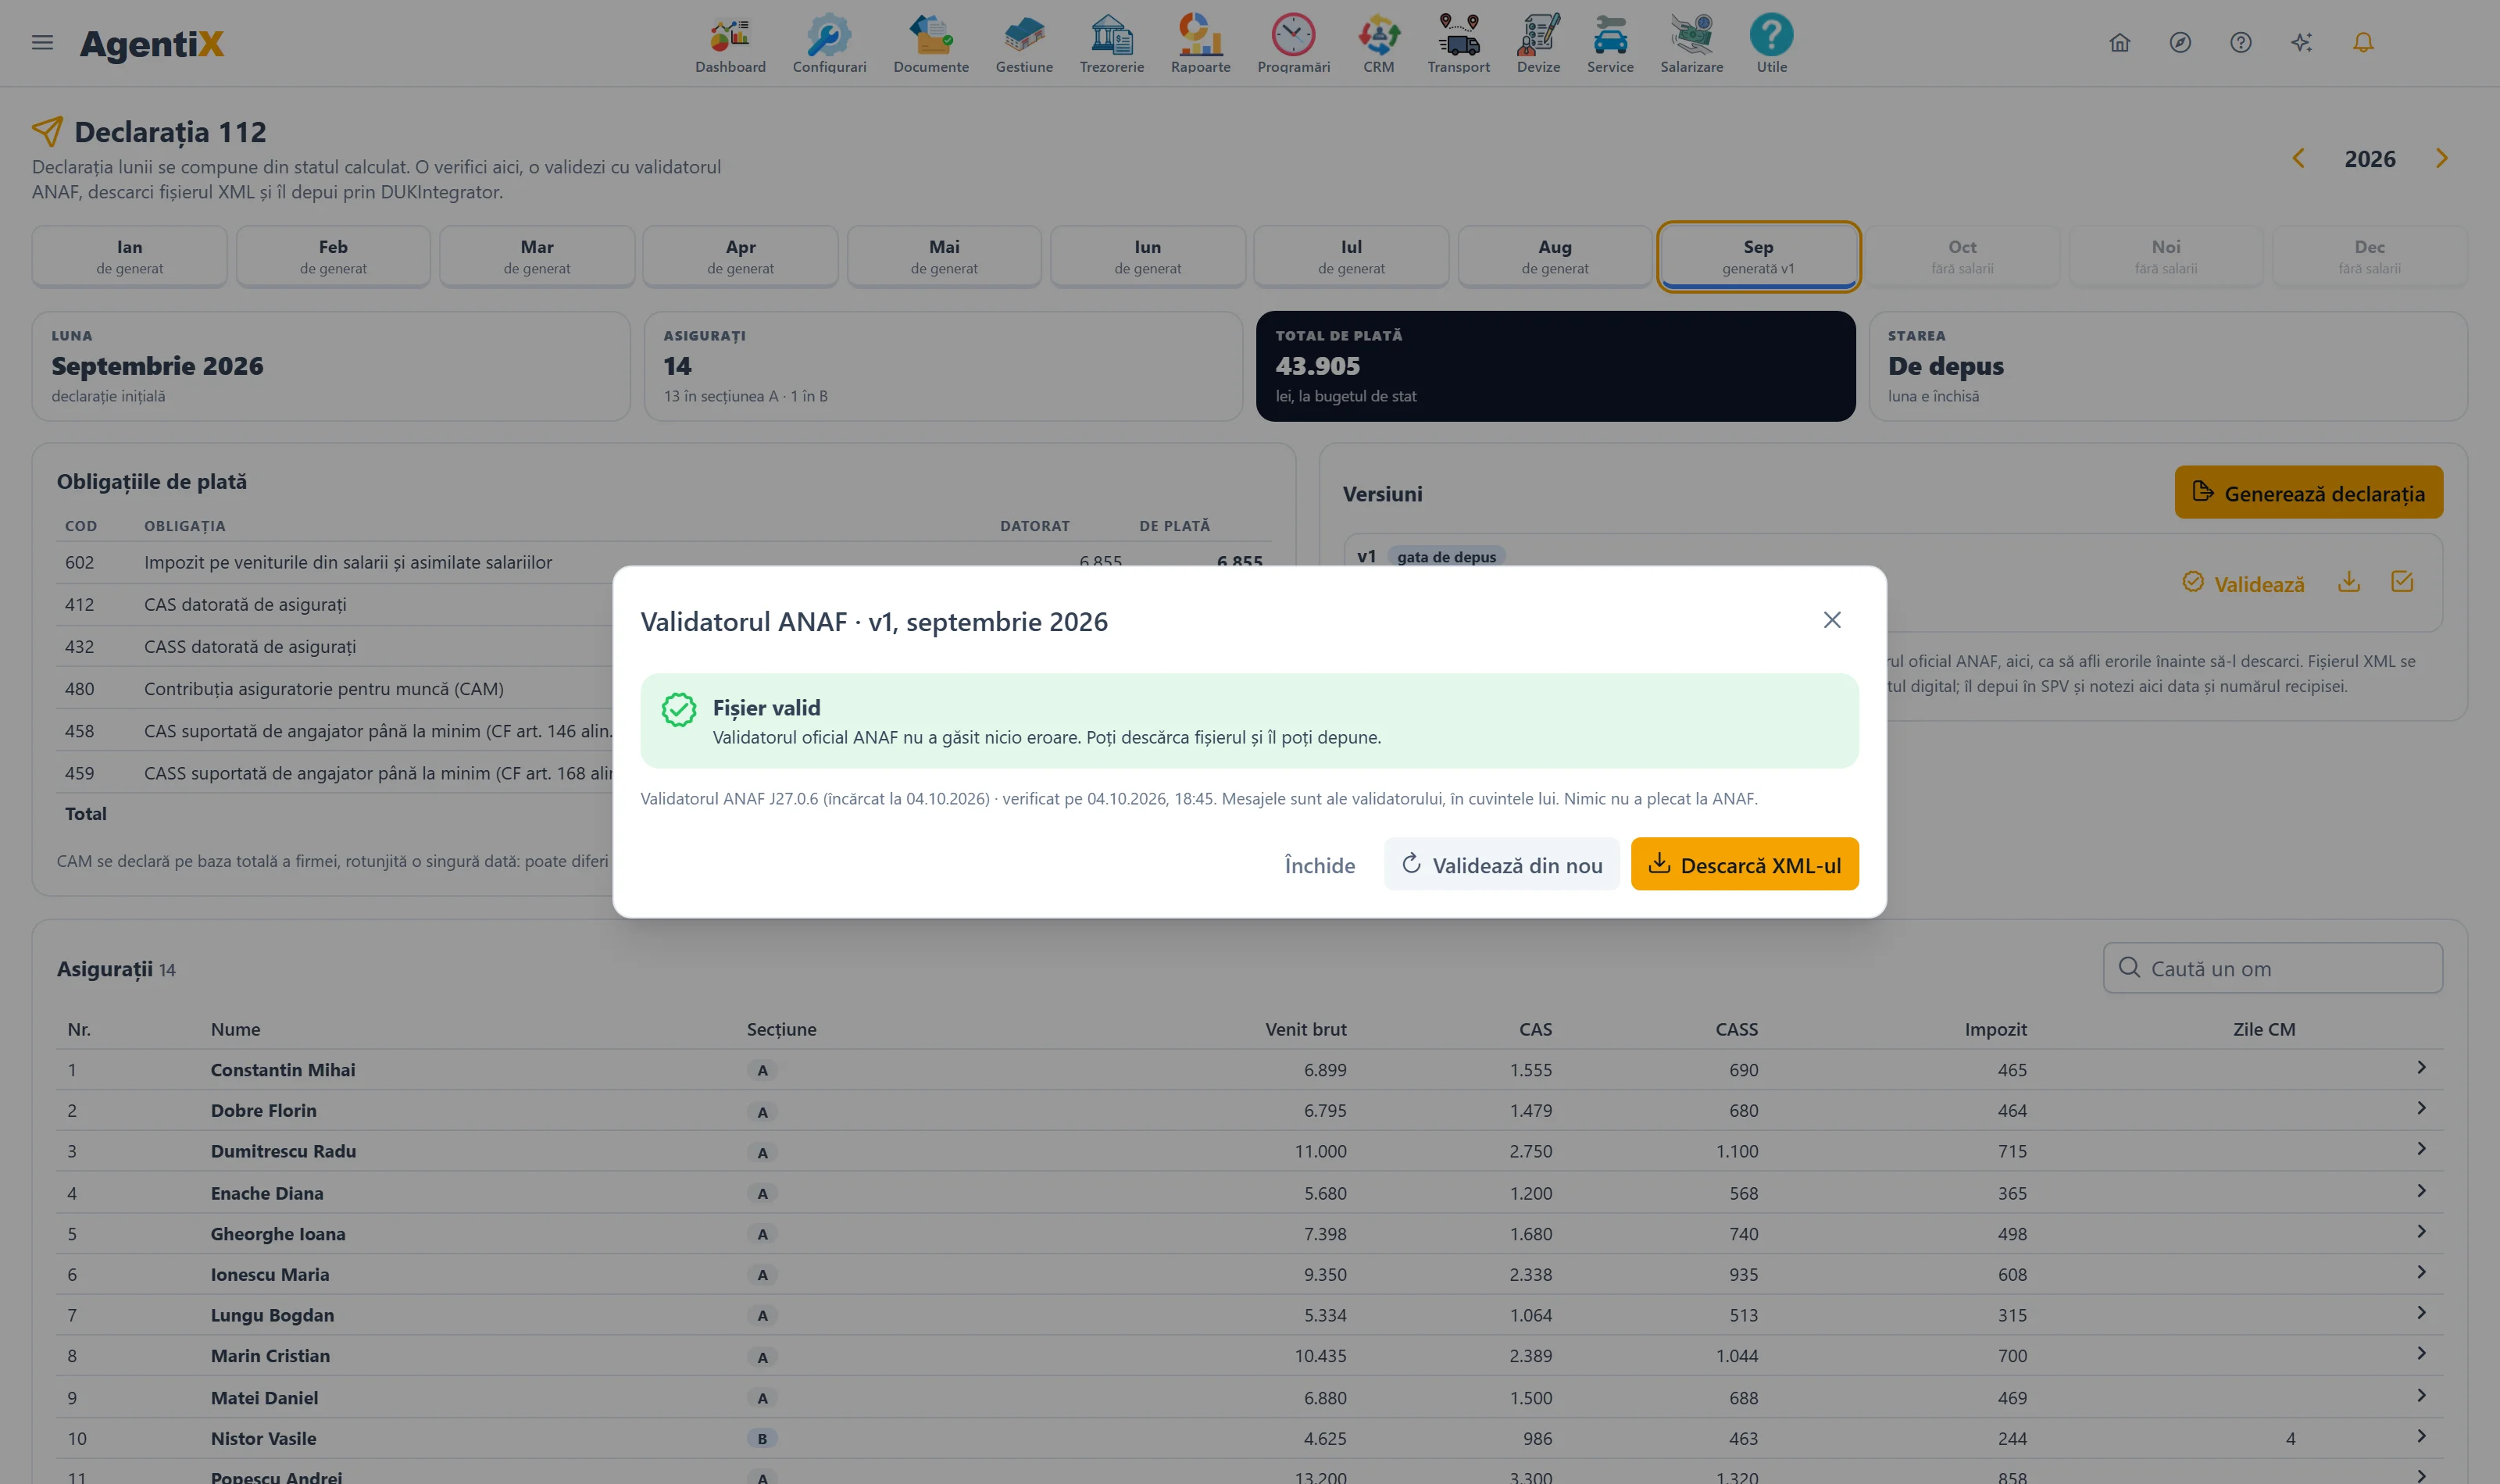Image resolution: width=2500 pixels, height=1484 pixels.
Task: Open the Salarizare module
Action: tap(1691, 44)
